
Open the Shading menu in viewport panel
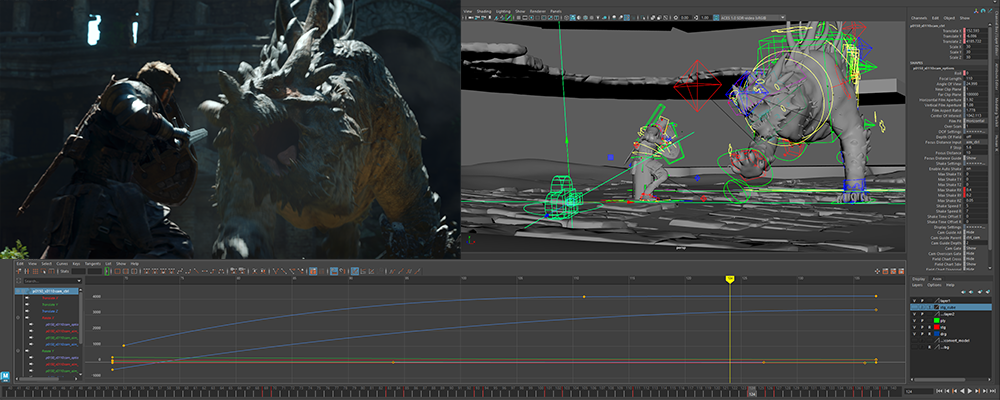point(483,10)
